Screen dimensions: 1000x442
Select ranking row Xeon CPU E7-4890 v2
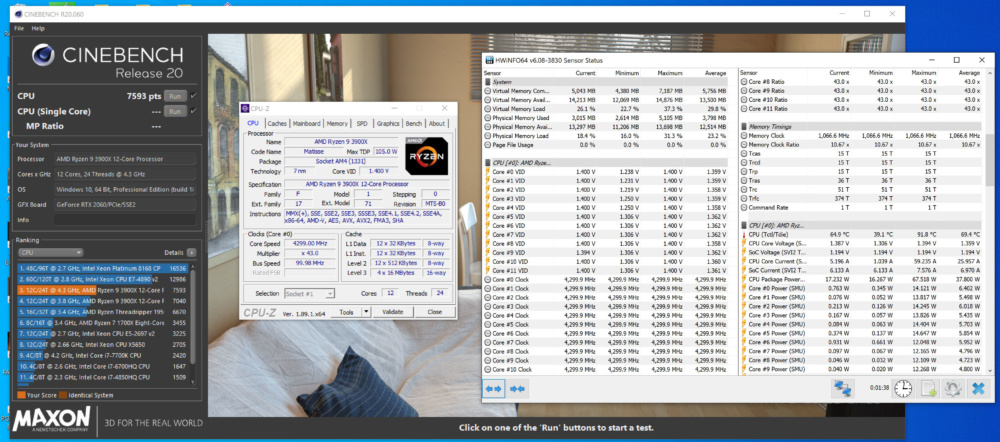(x=103, y=279)
